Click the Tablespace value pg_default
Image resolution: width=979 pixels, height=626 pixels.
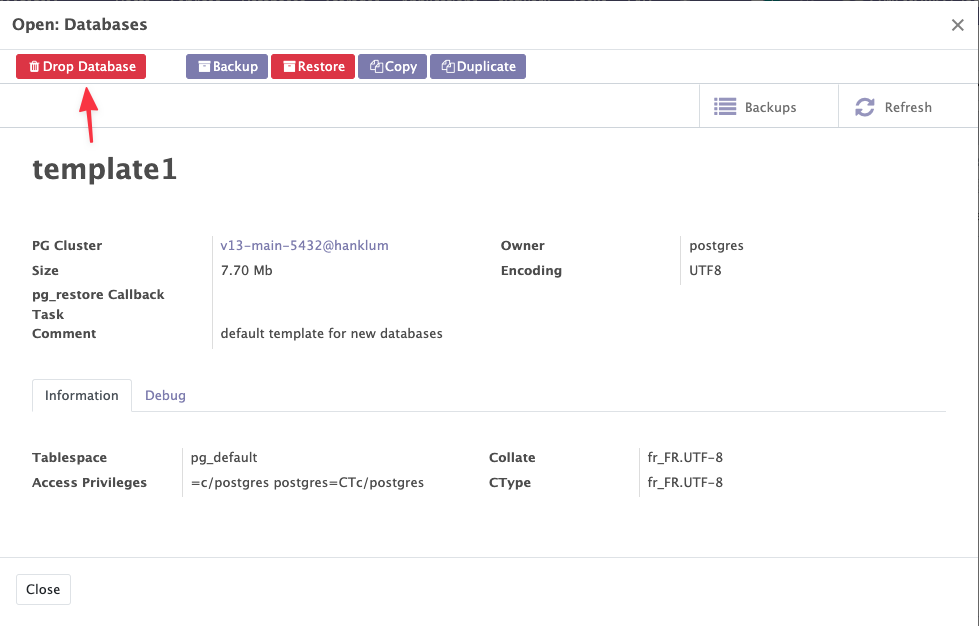(x=224, y=457)
